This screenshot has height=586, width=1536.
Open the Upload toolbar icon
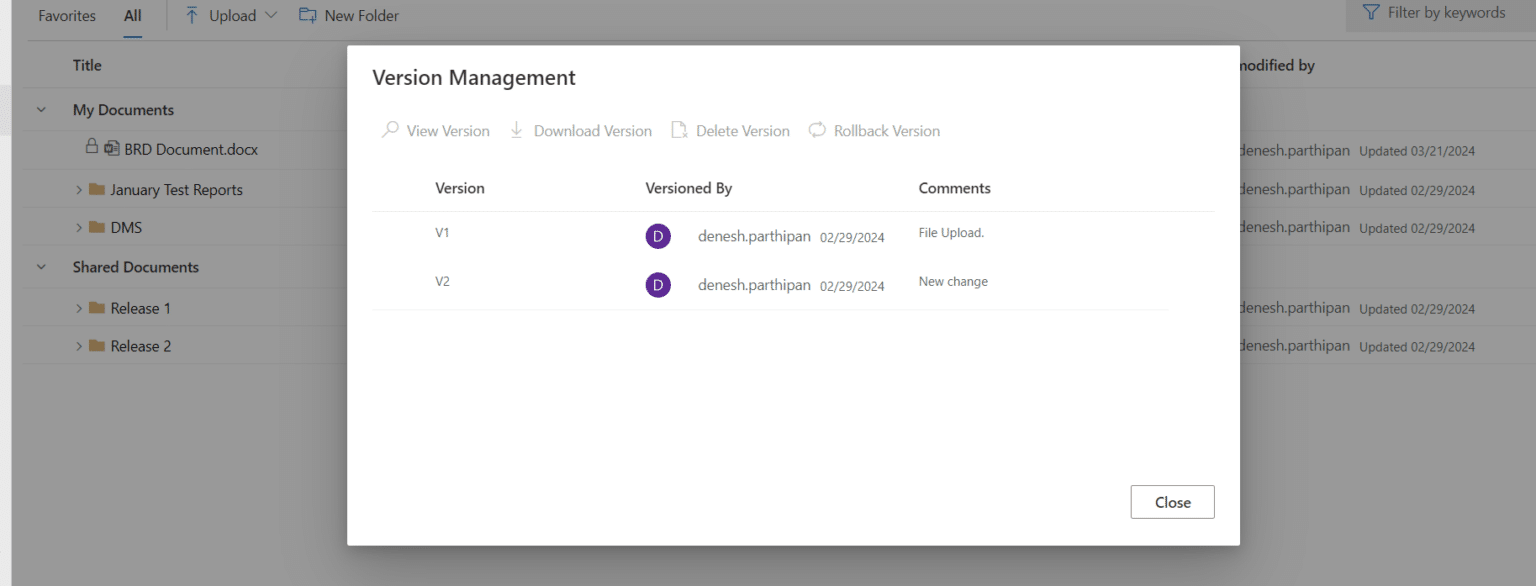(x=191, y=15)
